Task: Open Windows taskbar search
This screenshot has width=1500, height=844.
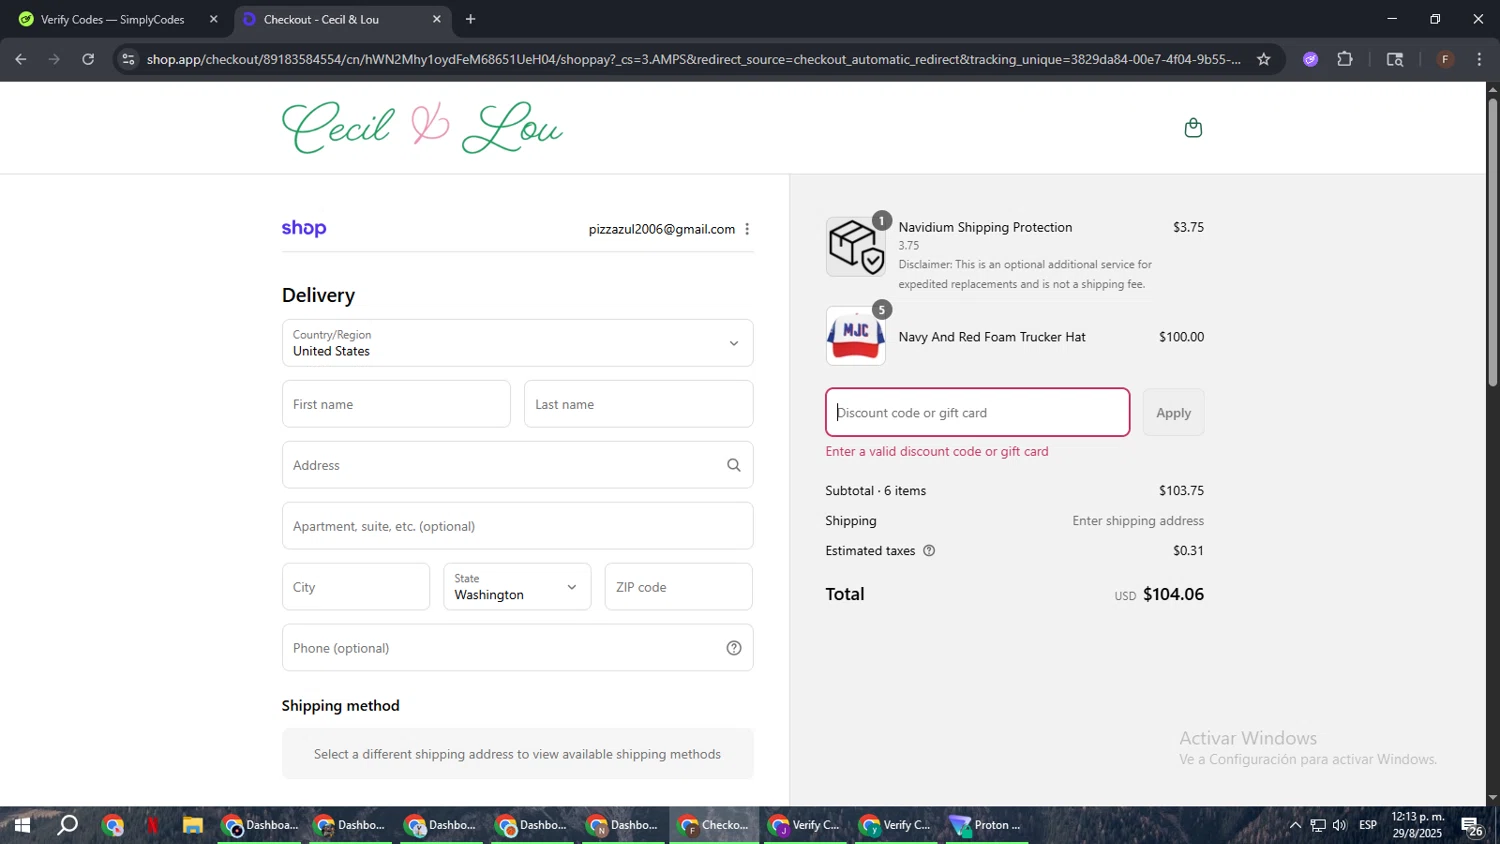Action: (67, 825)
